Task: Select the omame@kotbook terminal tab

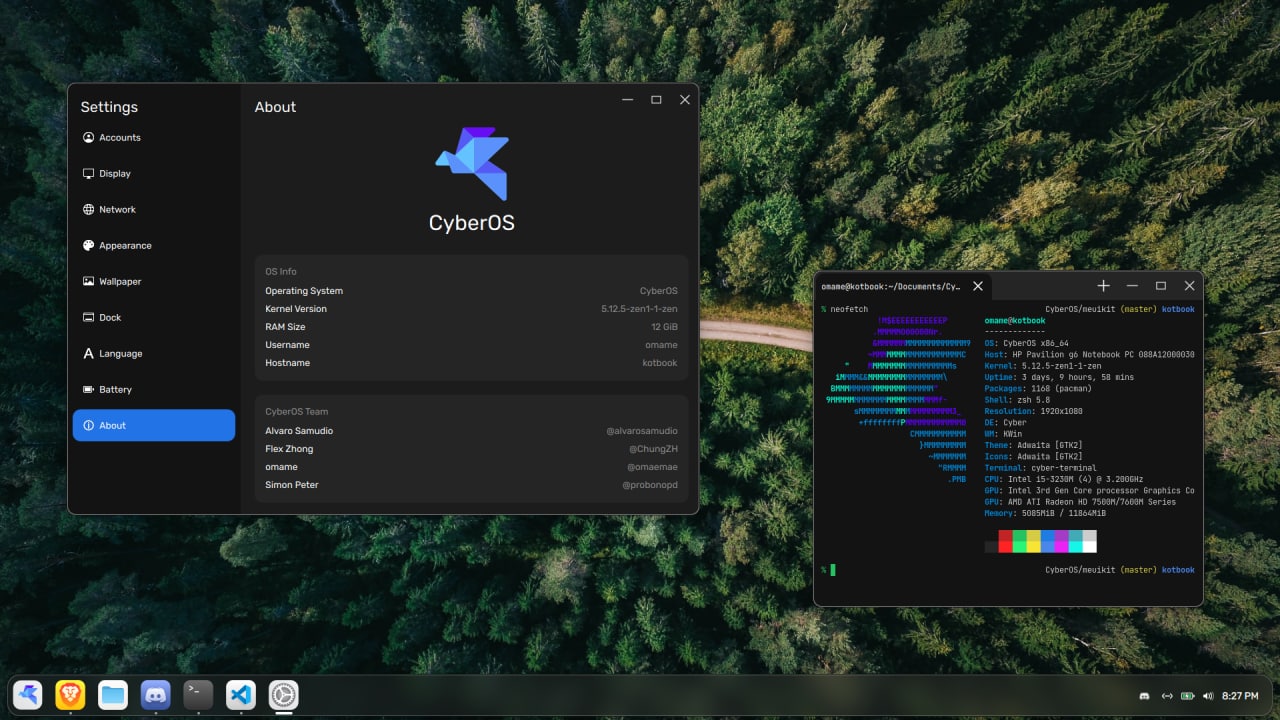Action: coord(904,286)
